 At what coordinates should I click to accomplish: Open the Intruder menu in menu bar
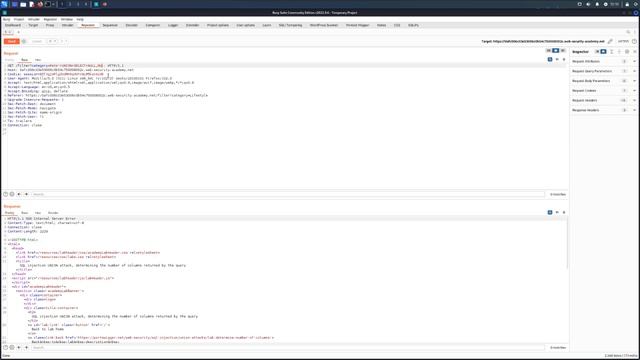(34, 19)
